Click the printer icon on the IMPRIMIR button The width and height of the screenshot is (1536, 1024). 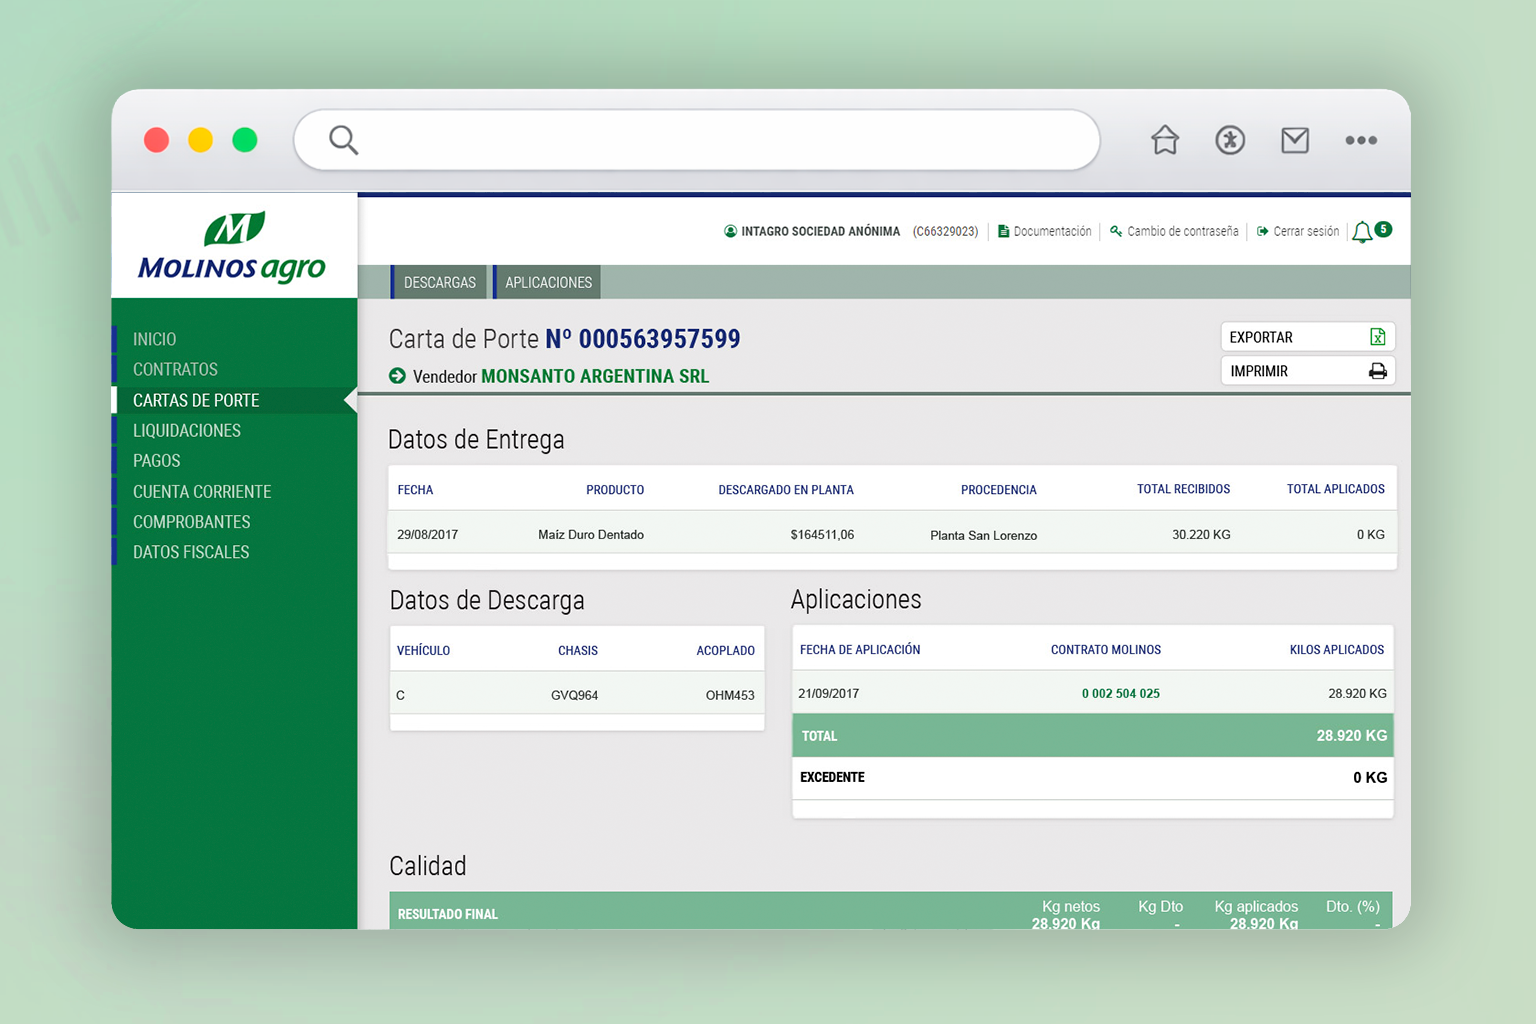tap(1379, 370)
